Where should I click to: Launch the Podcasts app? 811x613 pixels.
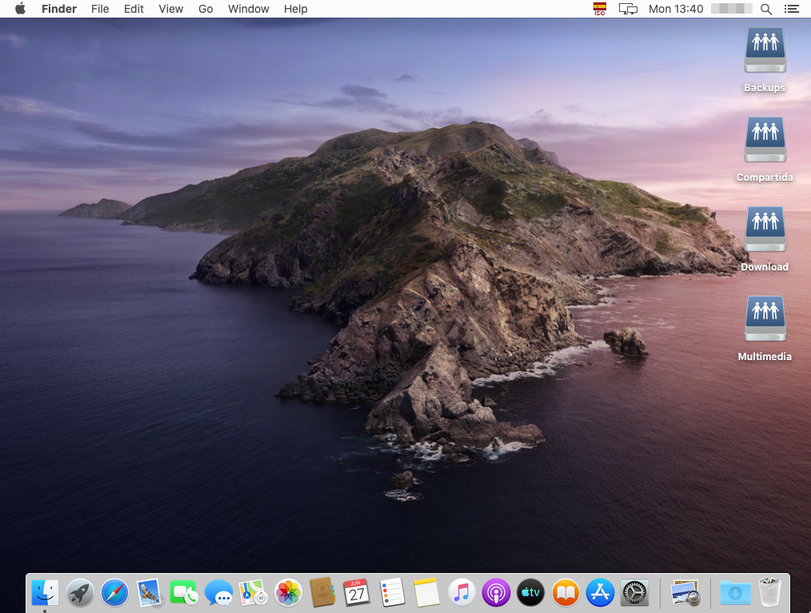pyautogui.click(x=496, y=593)
